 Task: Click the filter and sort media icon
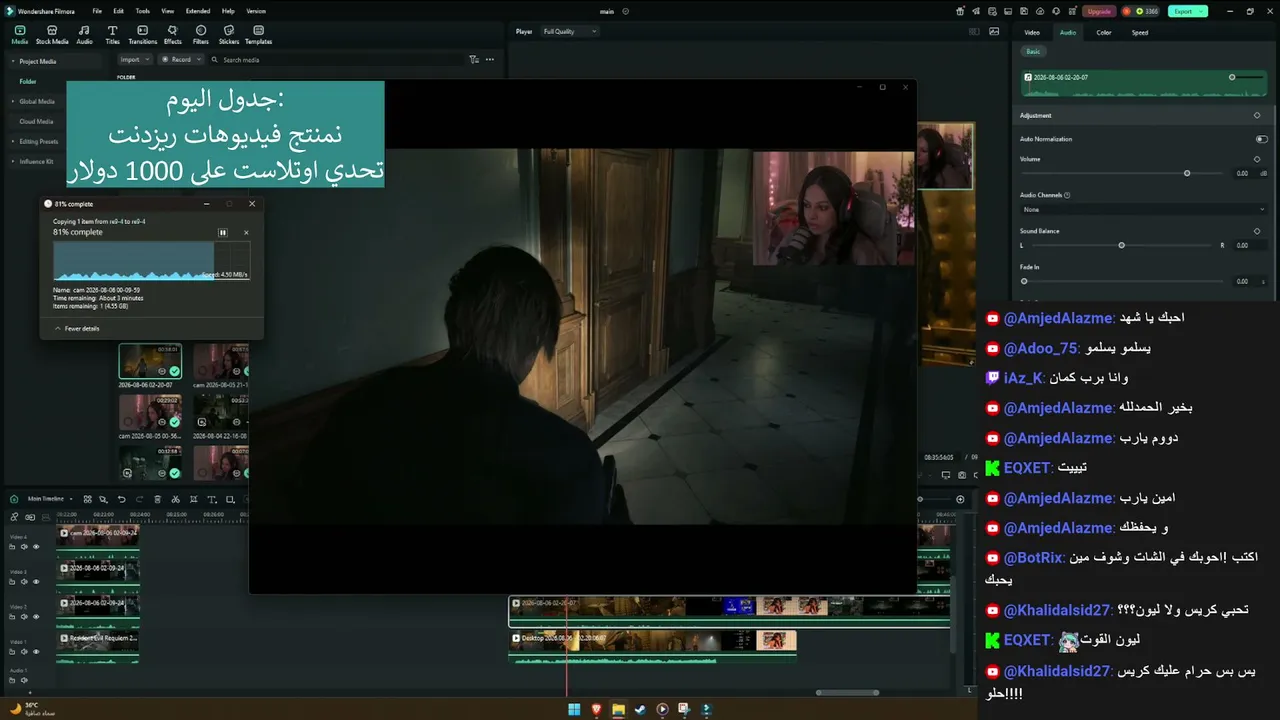tap(474, 60)
